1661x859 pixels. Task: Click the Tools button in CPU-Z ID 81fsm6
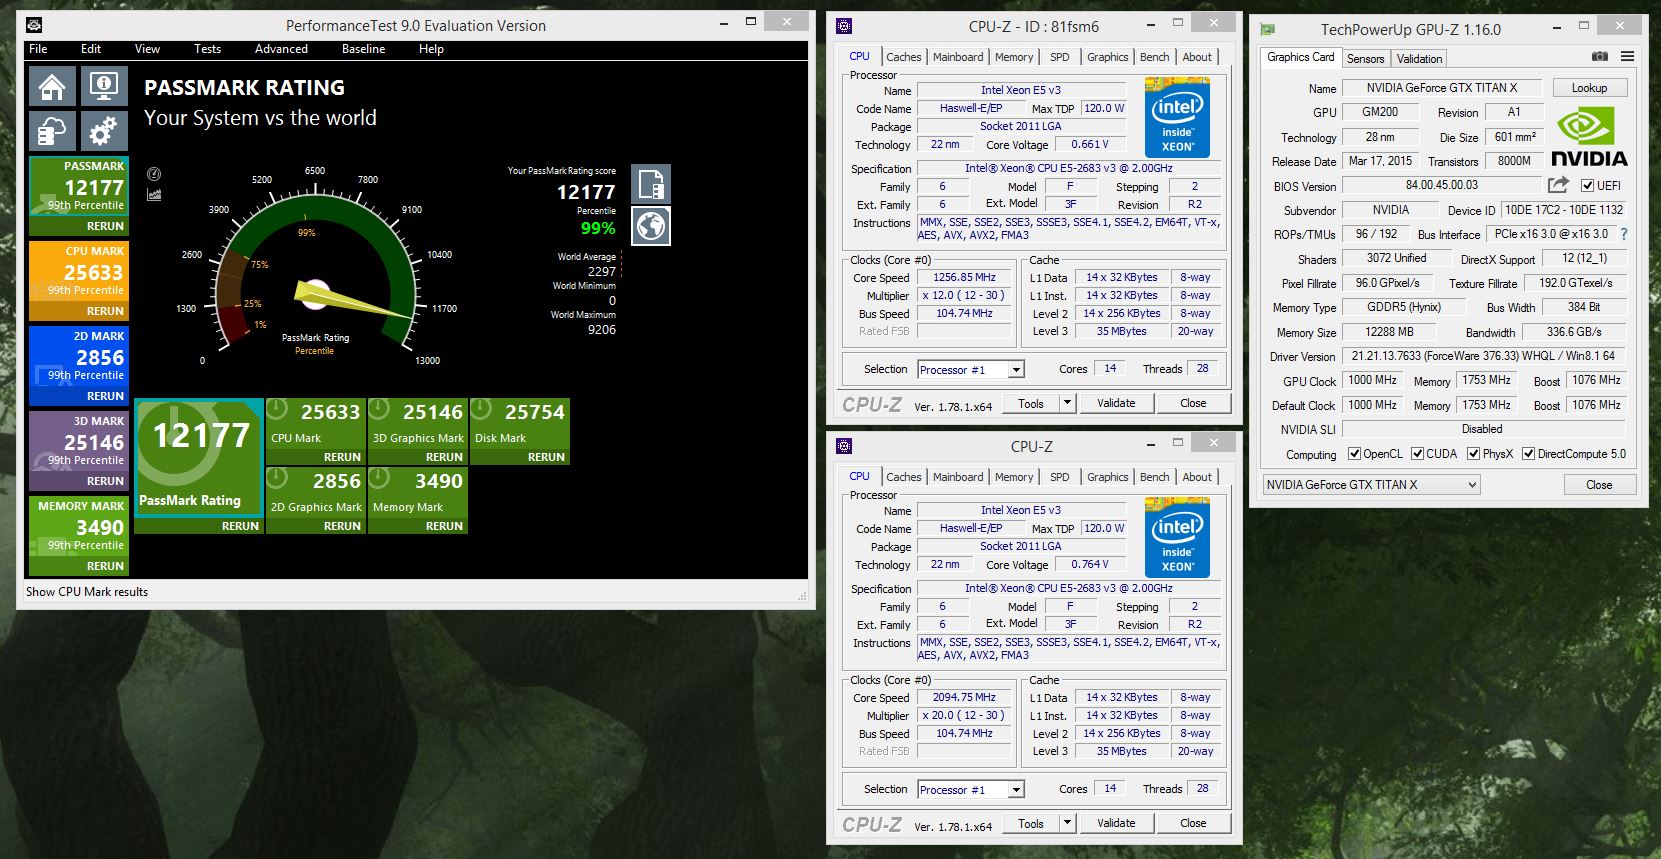(1031, 403)
